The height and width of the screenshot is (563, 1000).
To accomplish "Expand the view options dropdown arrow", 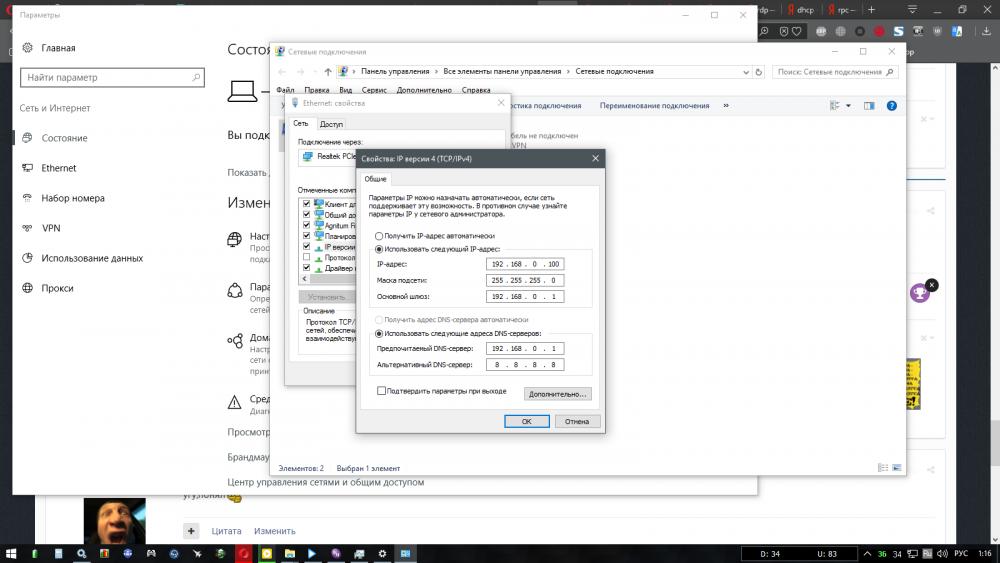I will [849, 105].
